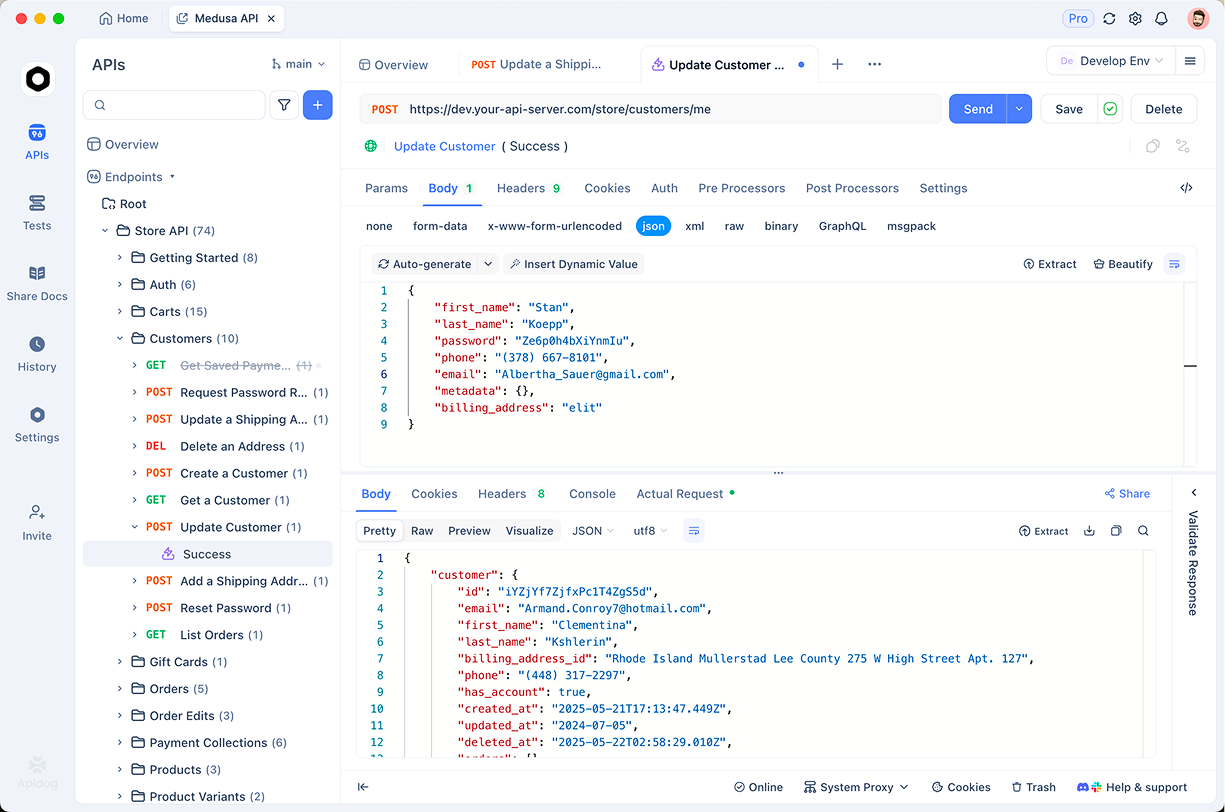Search within the response body

(x=1143, y=531)
